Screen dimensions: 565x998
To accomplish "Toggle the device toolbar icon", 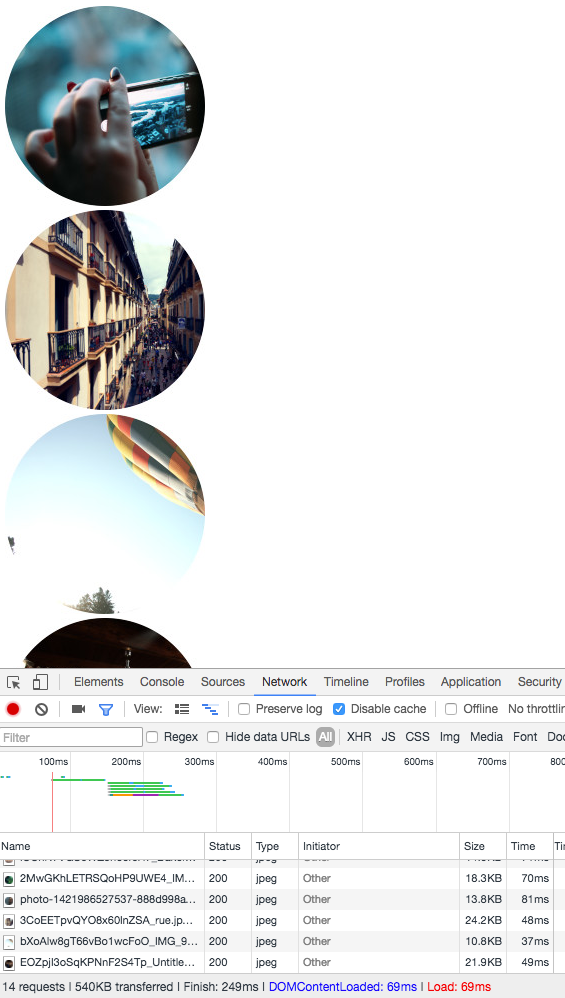I will pos(40,682).
